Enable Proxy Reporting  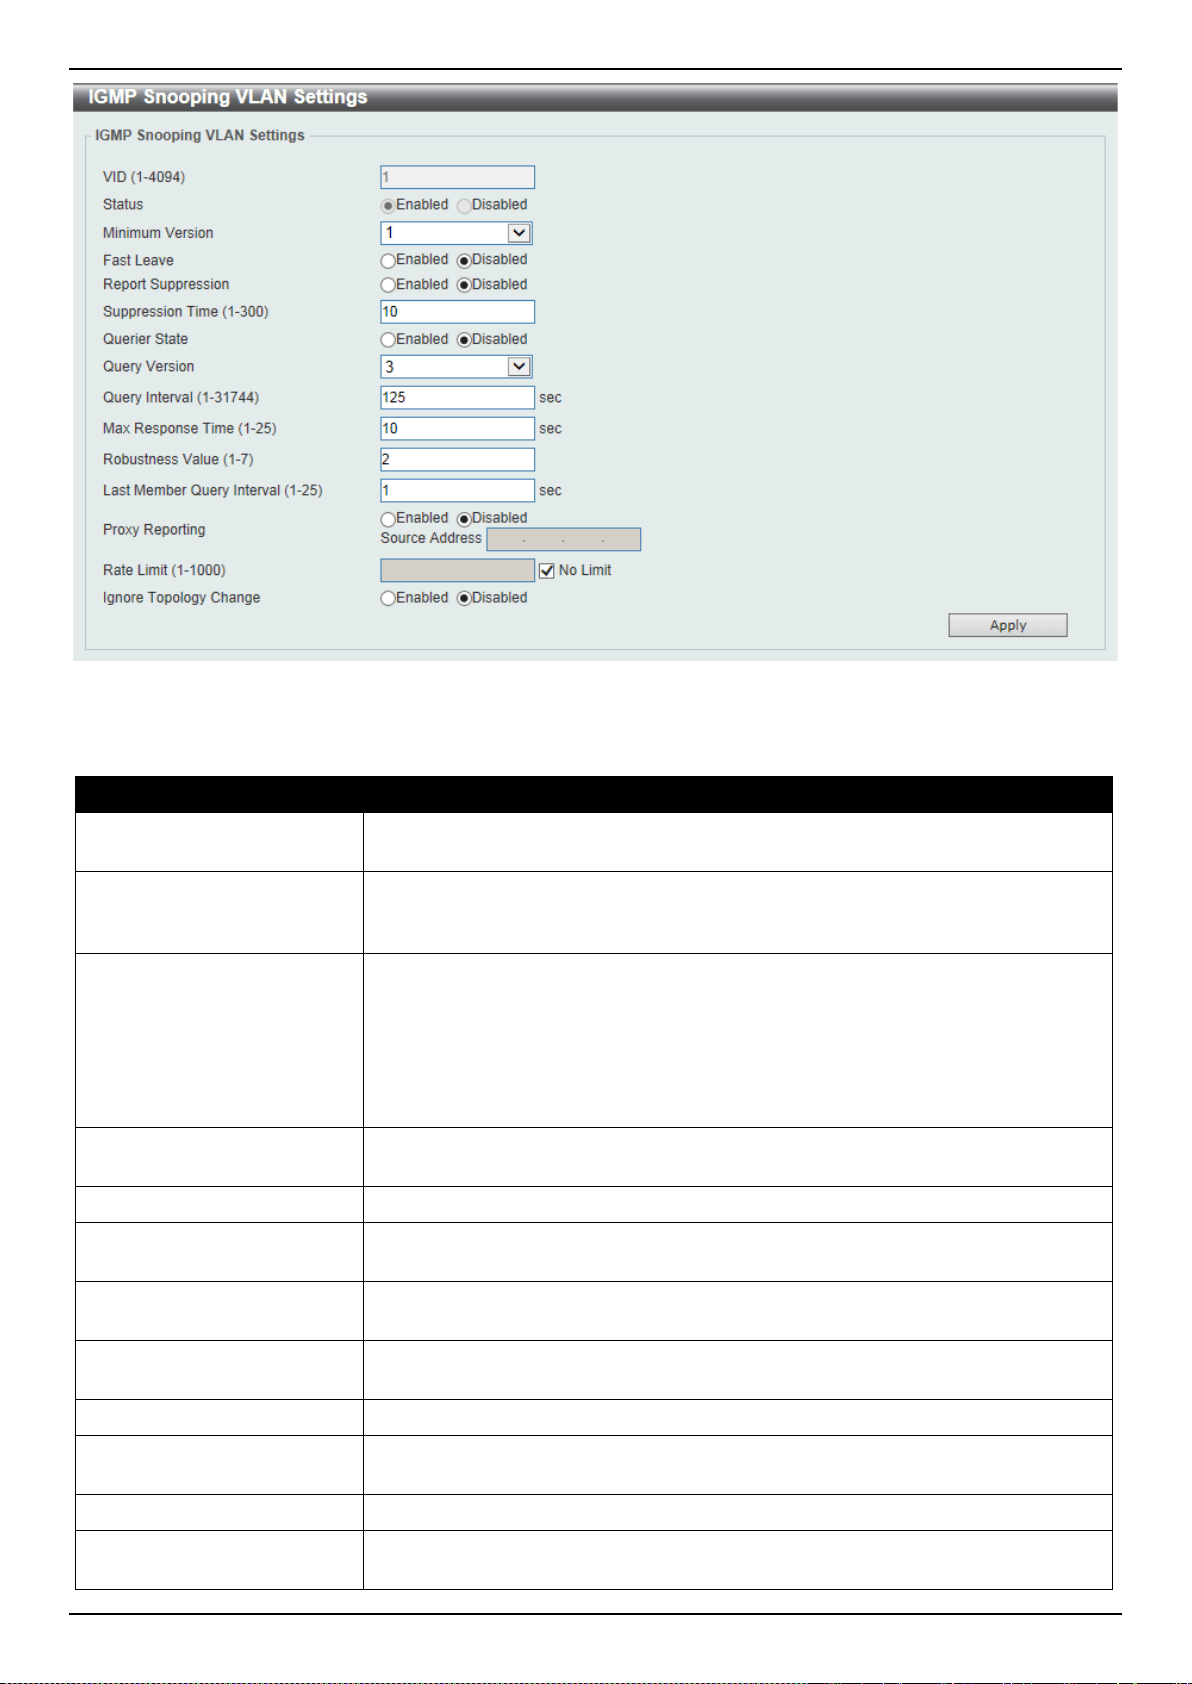tap(388, 519)
